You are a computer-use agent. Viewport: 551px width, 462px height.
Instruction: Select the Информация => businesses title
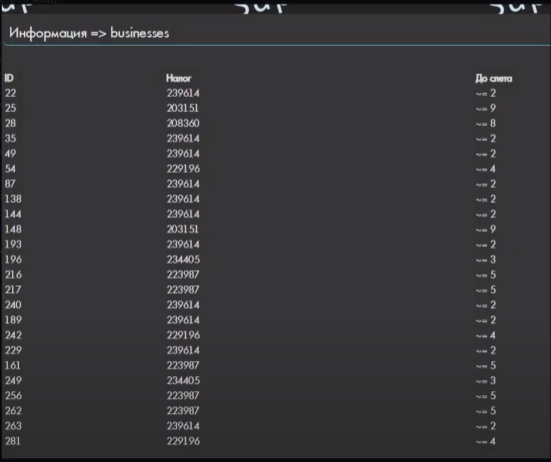pos(89,33)
